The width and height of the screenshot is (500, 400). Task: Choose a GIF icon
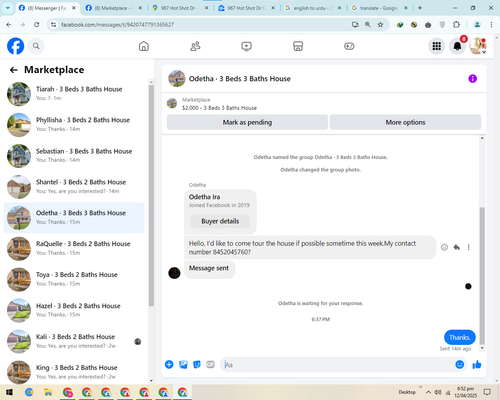tap(210, 364)
